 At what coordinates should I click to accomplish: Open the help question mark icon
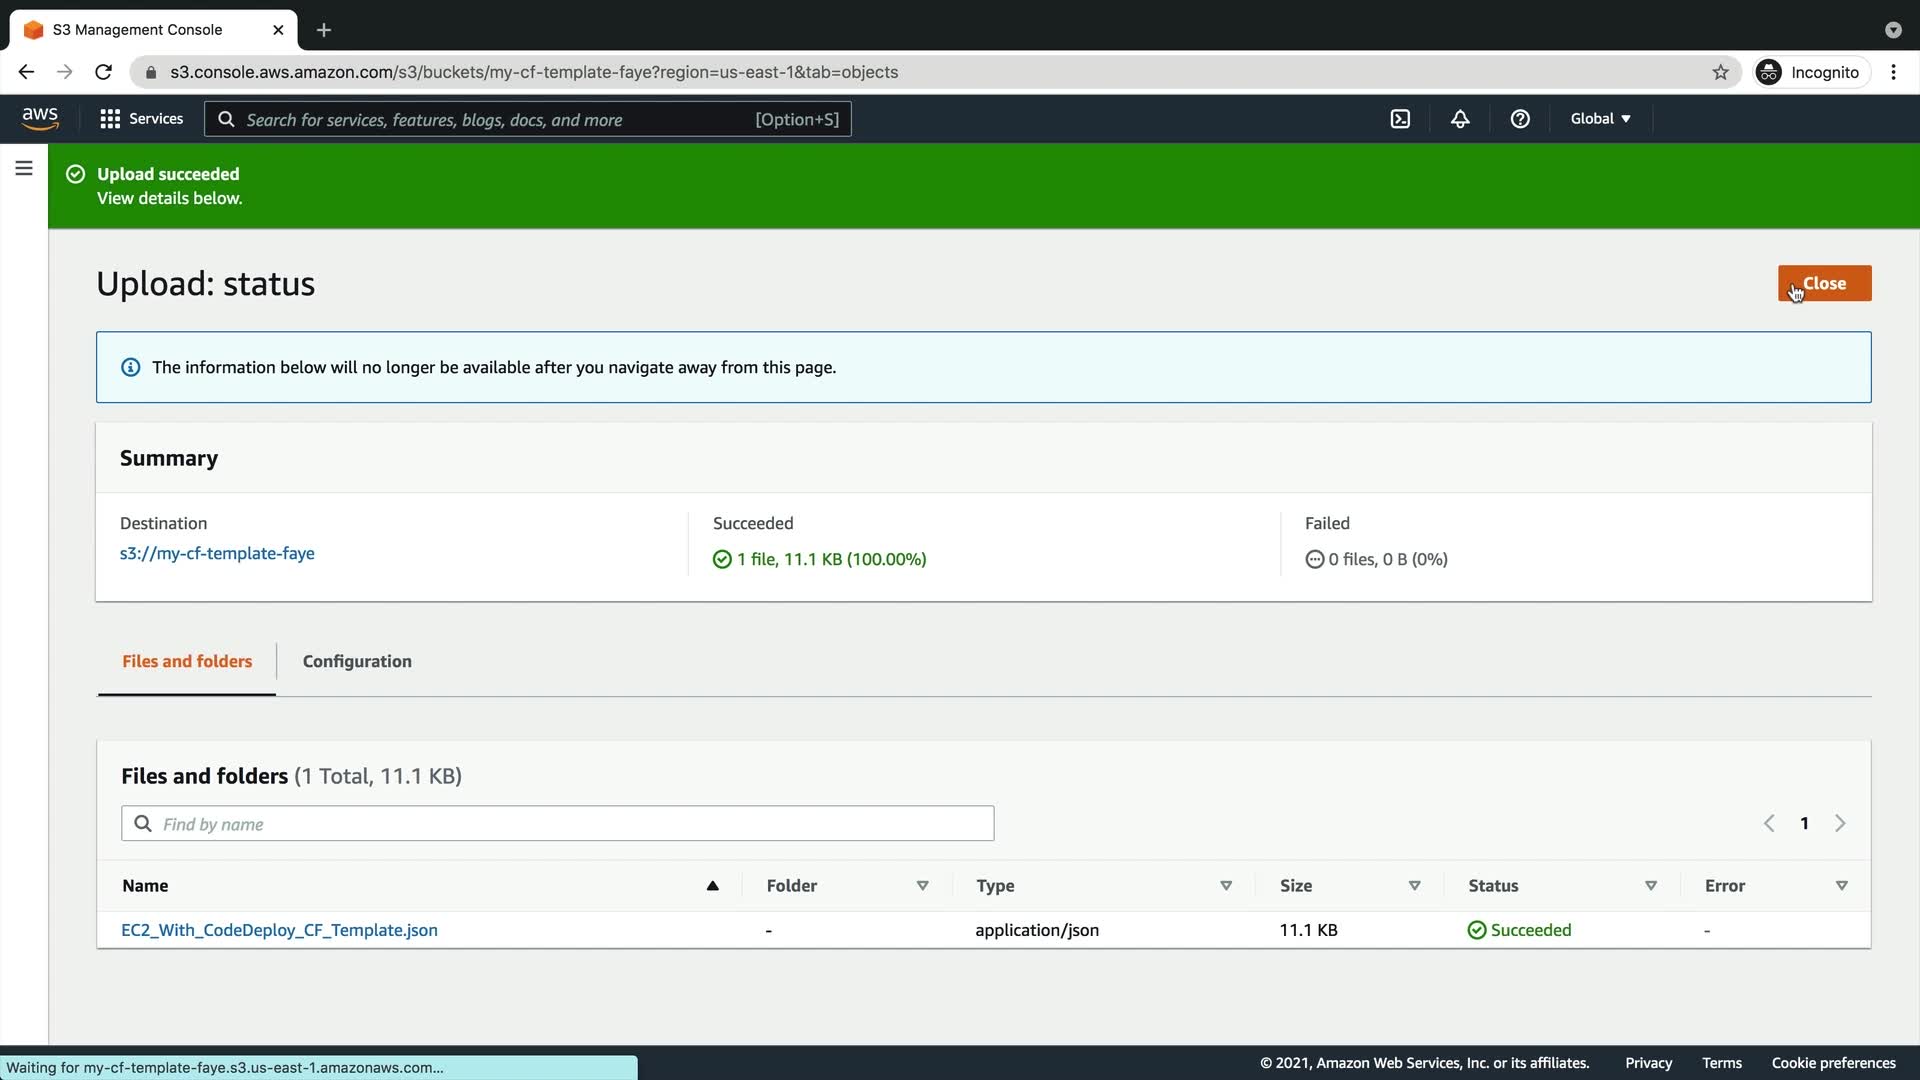click(x=1520, y=119)
